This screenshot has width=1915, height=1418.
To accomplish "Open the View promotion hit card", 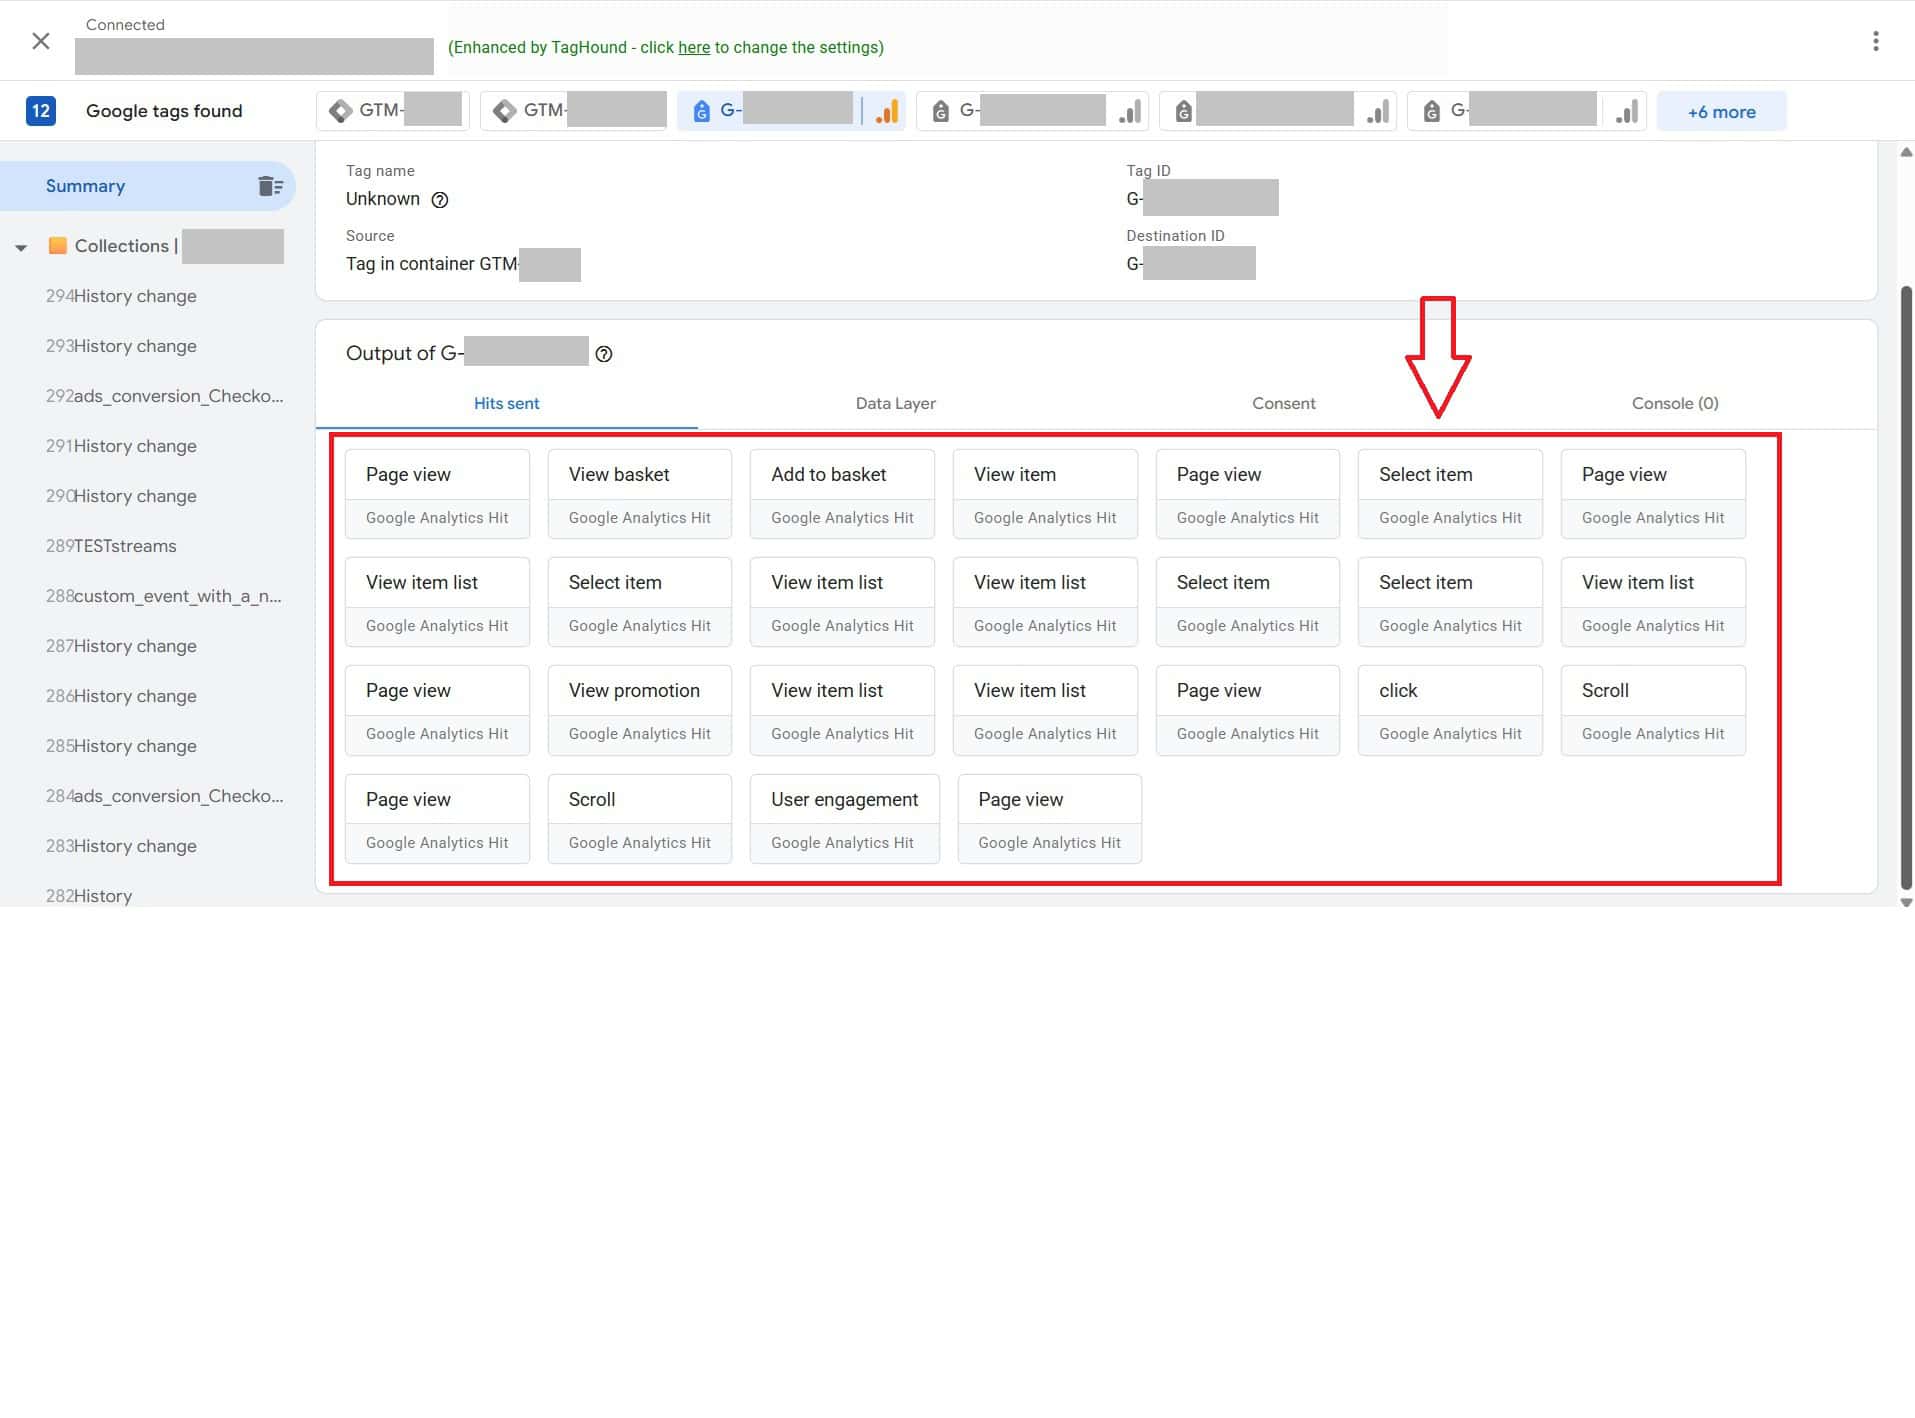I will (639, 710).
